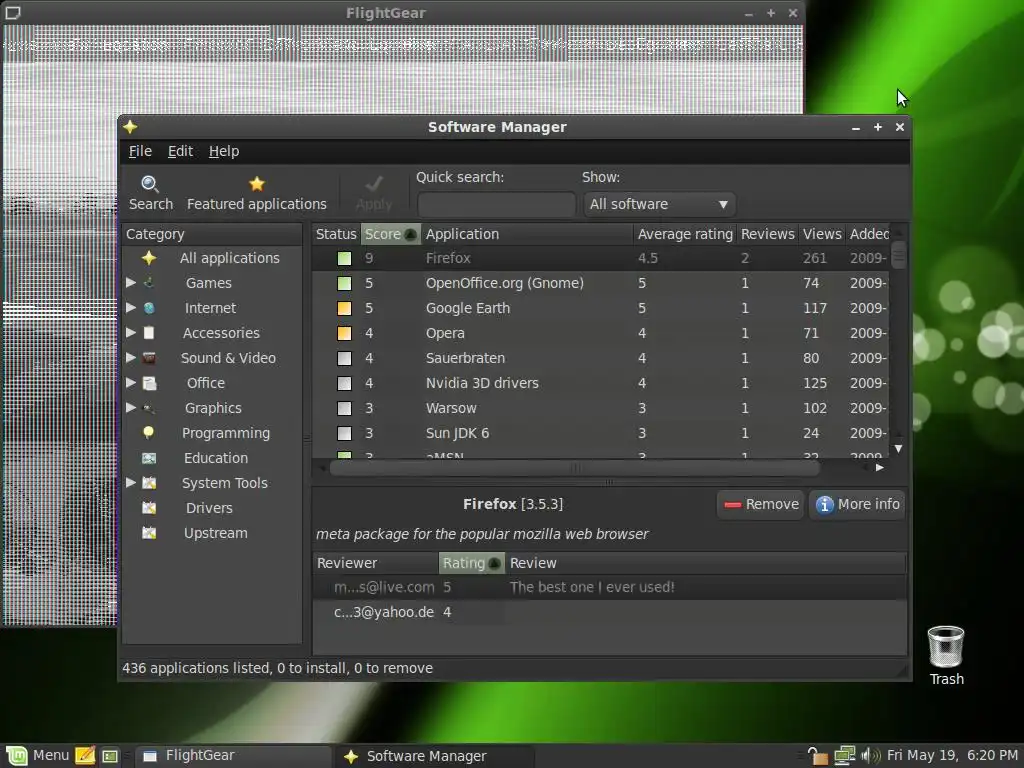Click the Internet globe category icon
Screen dimensions: 1024x768
point(149,308)
